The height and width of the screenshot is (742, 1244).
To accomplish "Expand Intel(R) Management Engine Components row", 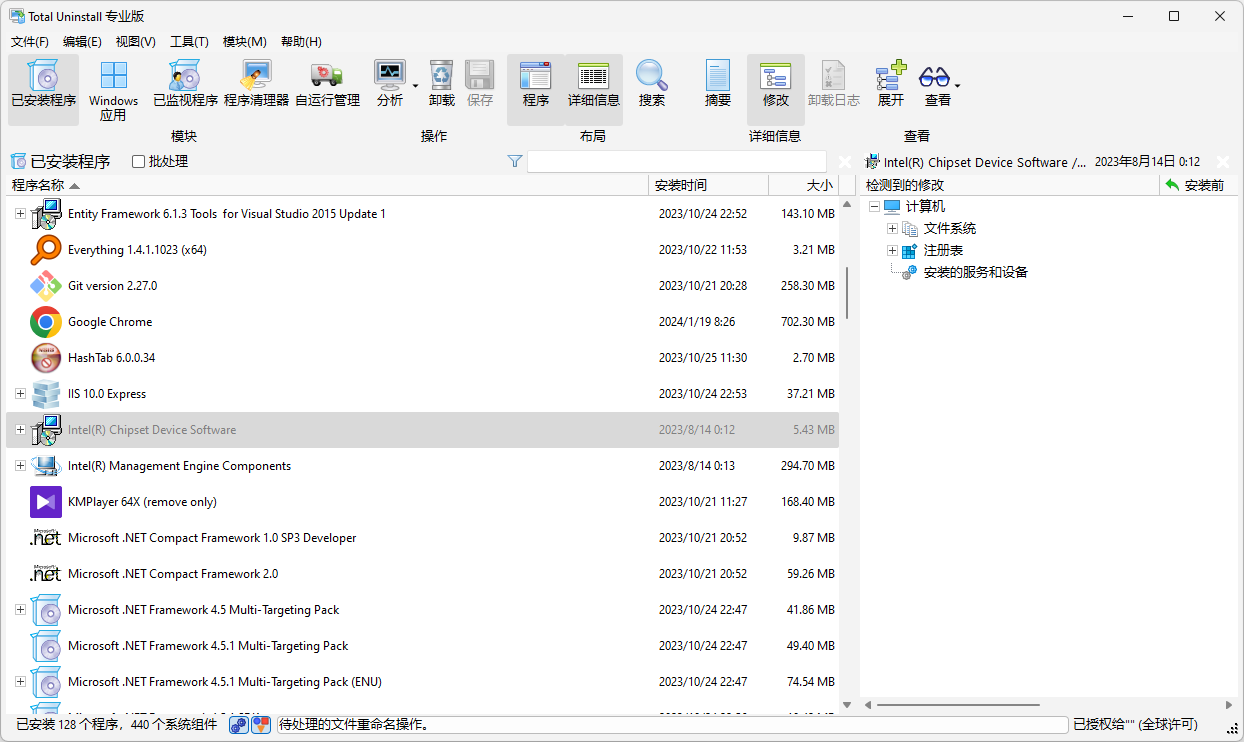I will pos(20,466).
